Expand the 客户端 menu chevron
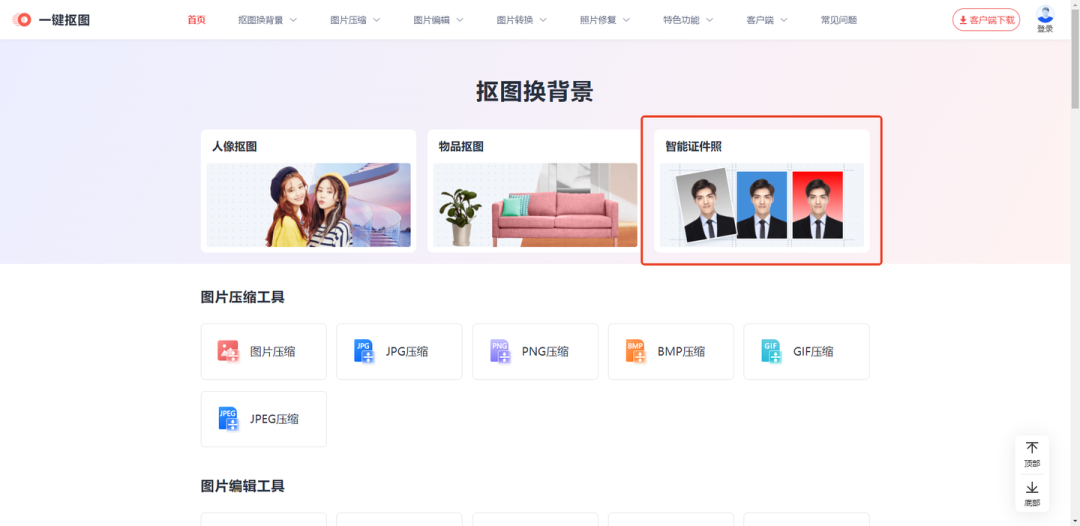This screenshot has height=526, width=1080. (783, 20)
